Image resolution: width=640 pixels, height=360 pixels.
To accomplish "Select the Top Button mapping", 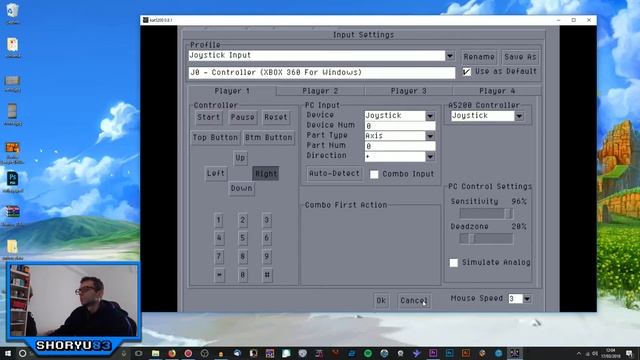I will tap(215, 138).
